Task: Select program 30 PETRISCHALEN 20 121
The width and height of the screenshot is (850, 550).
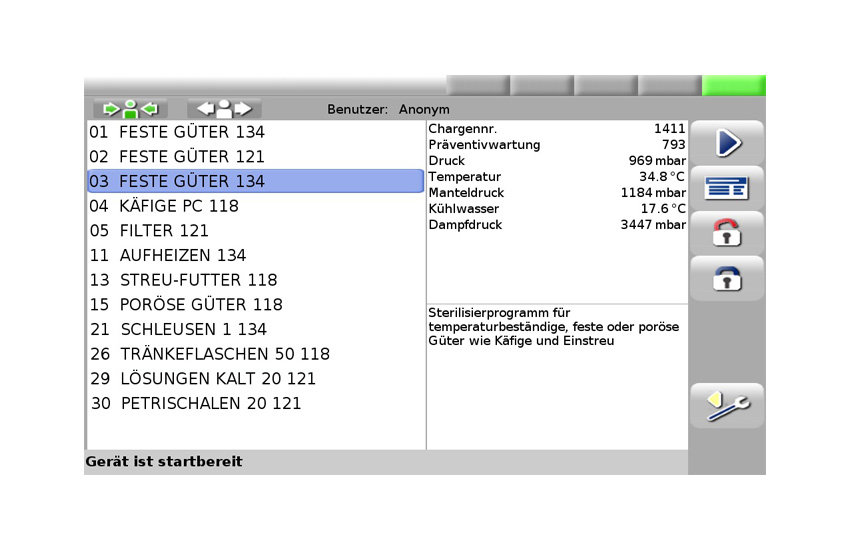Action: [195, 404]
